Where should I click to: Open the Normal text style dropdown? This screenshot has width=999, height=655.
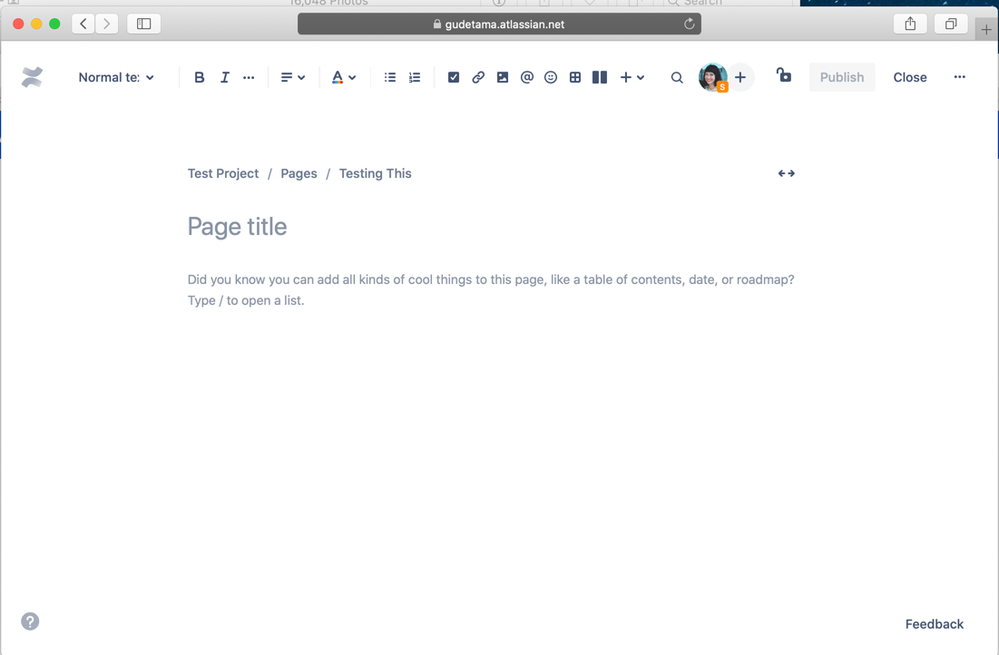(x=116, y=77)
